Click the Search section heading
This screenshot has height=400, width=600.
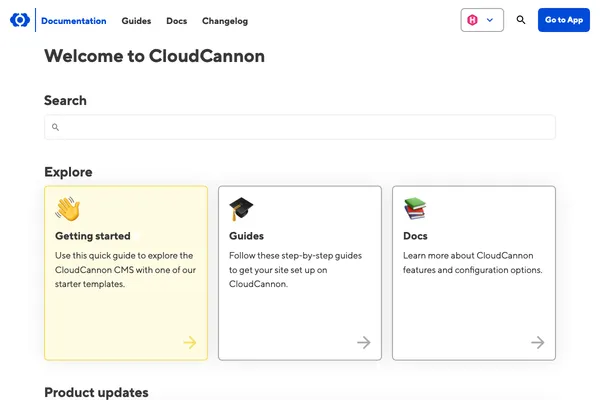click(x=65, y=100)
